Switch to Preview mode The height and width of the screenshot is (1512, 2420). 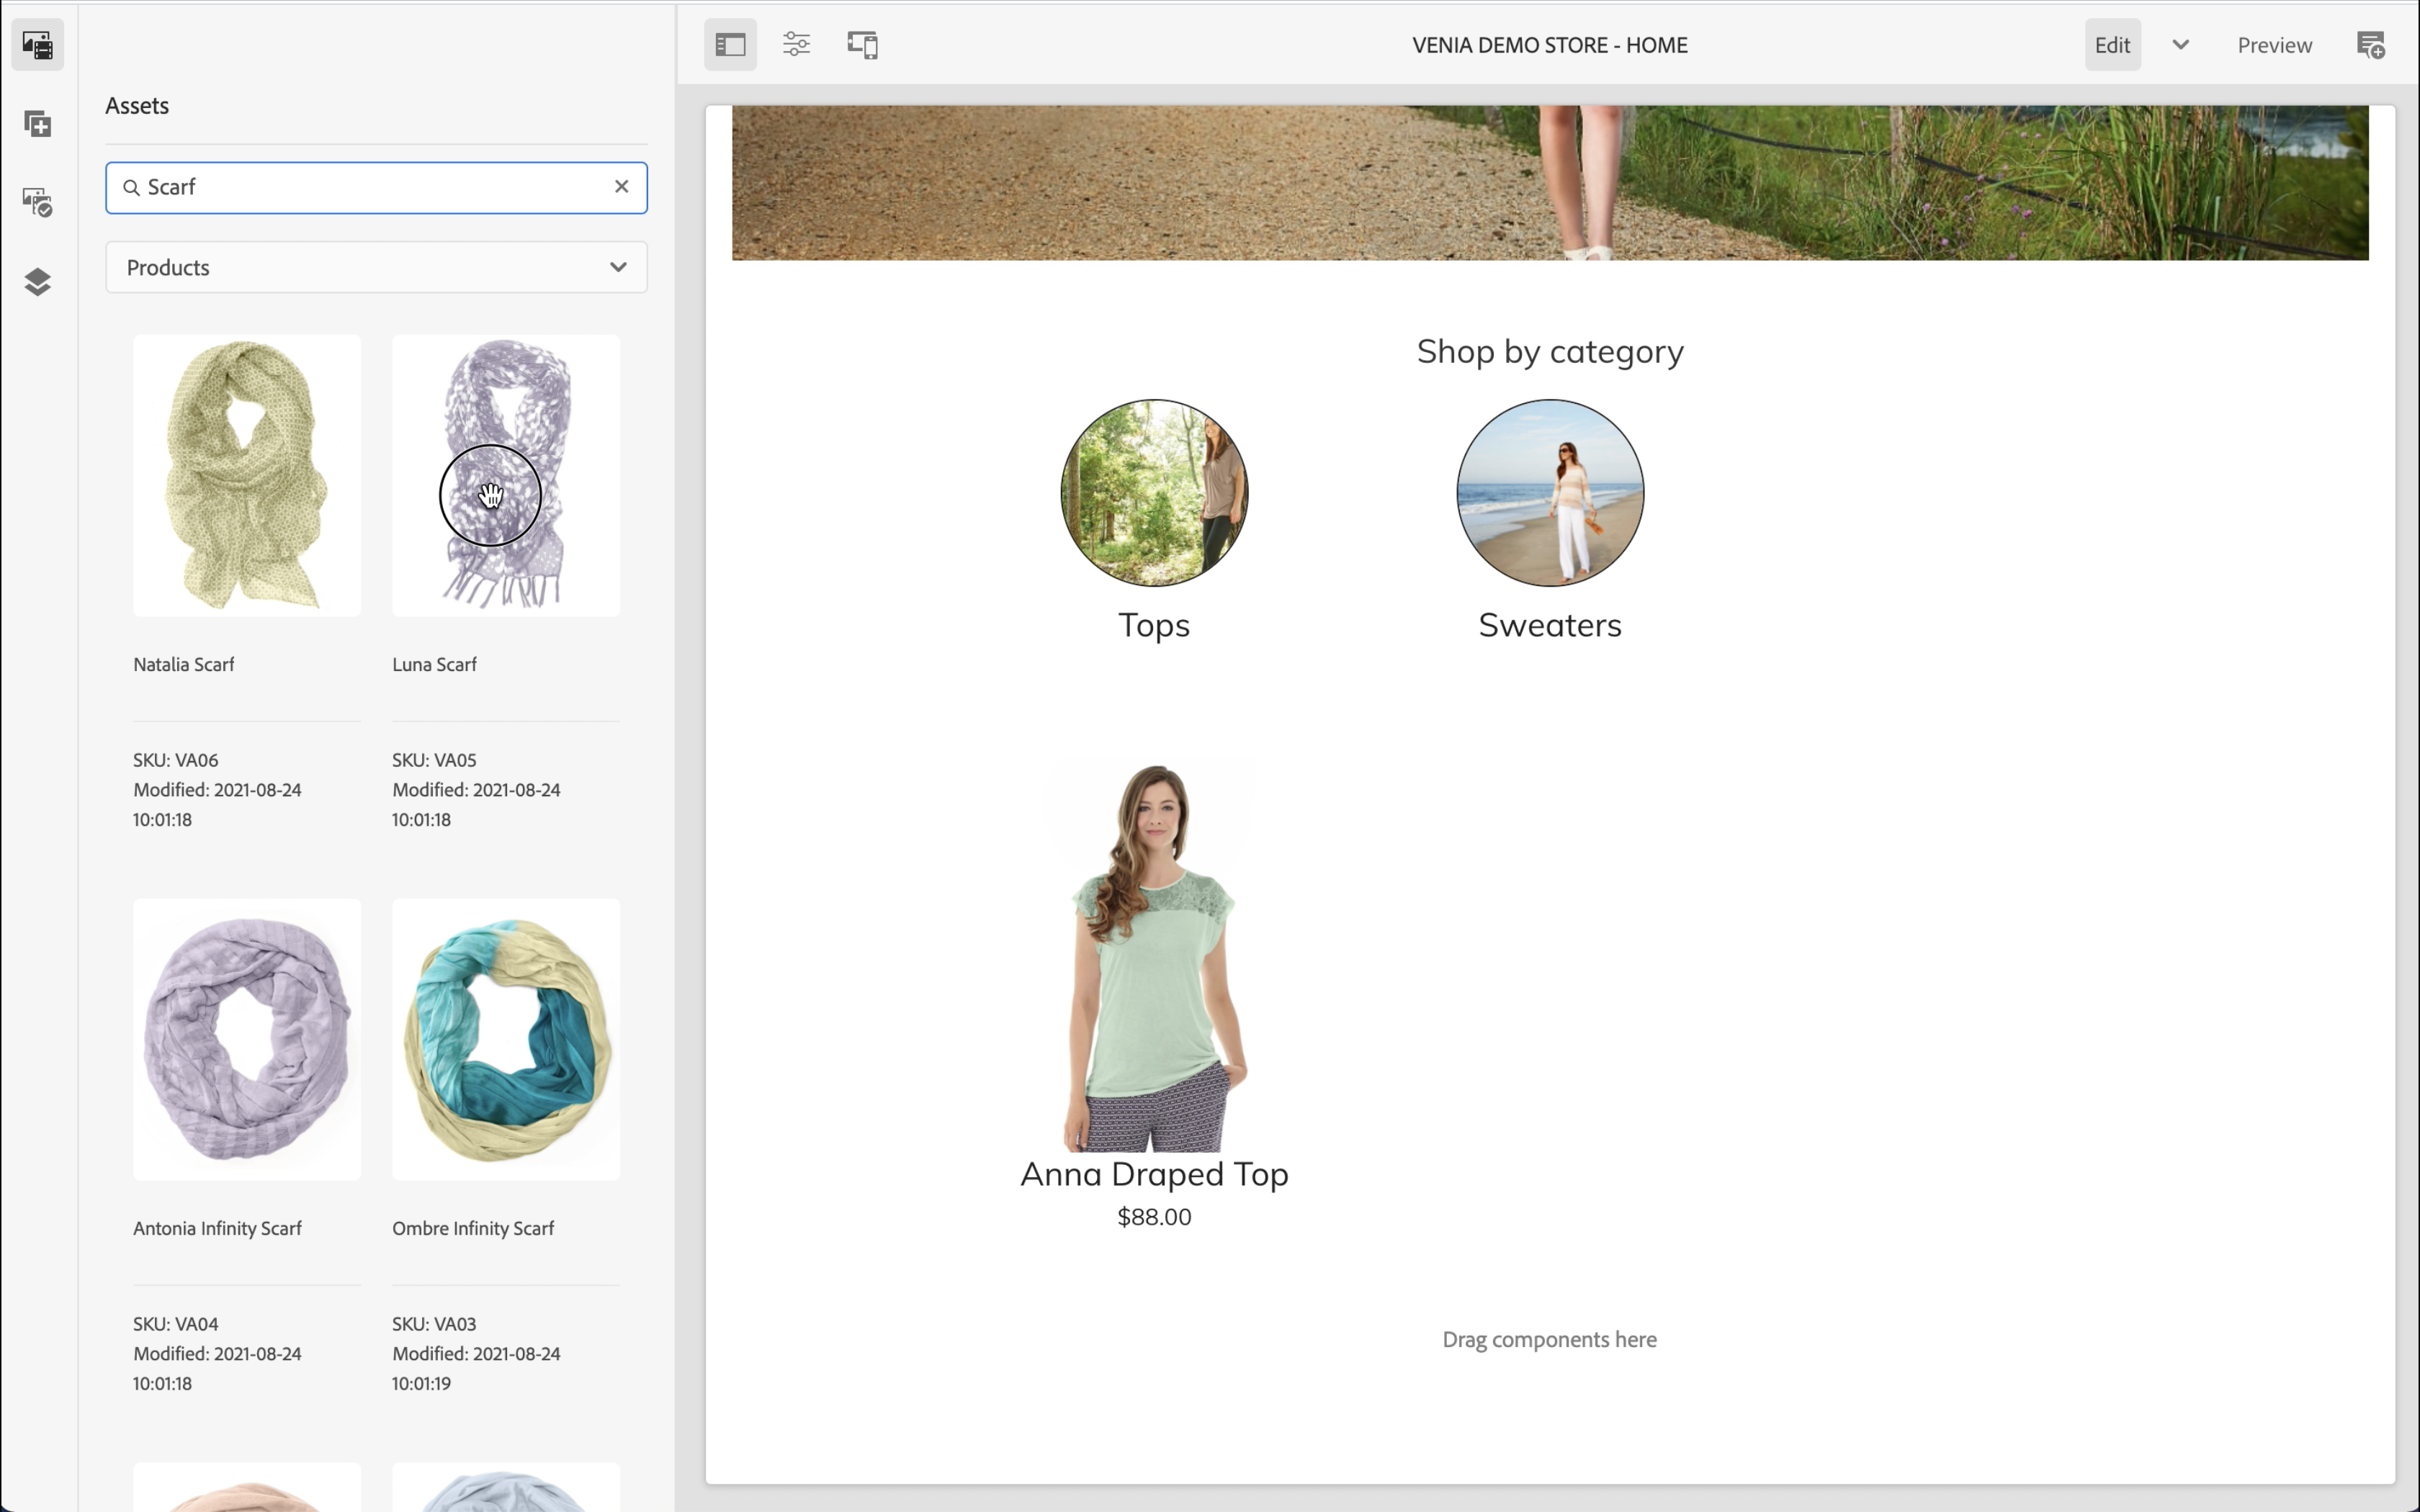coord(2274,45)
